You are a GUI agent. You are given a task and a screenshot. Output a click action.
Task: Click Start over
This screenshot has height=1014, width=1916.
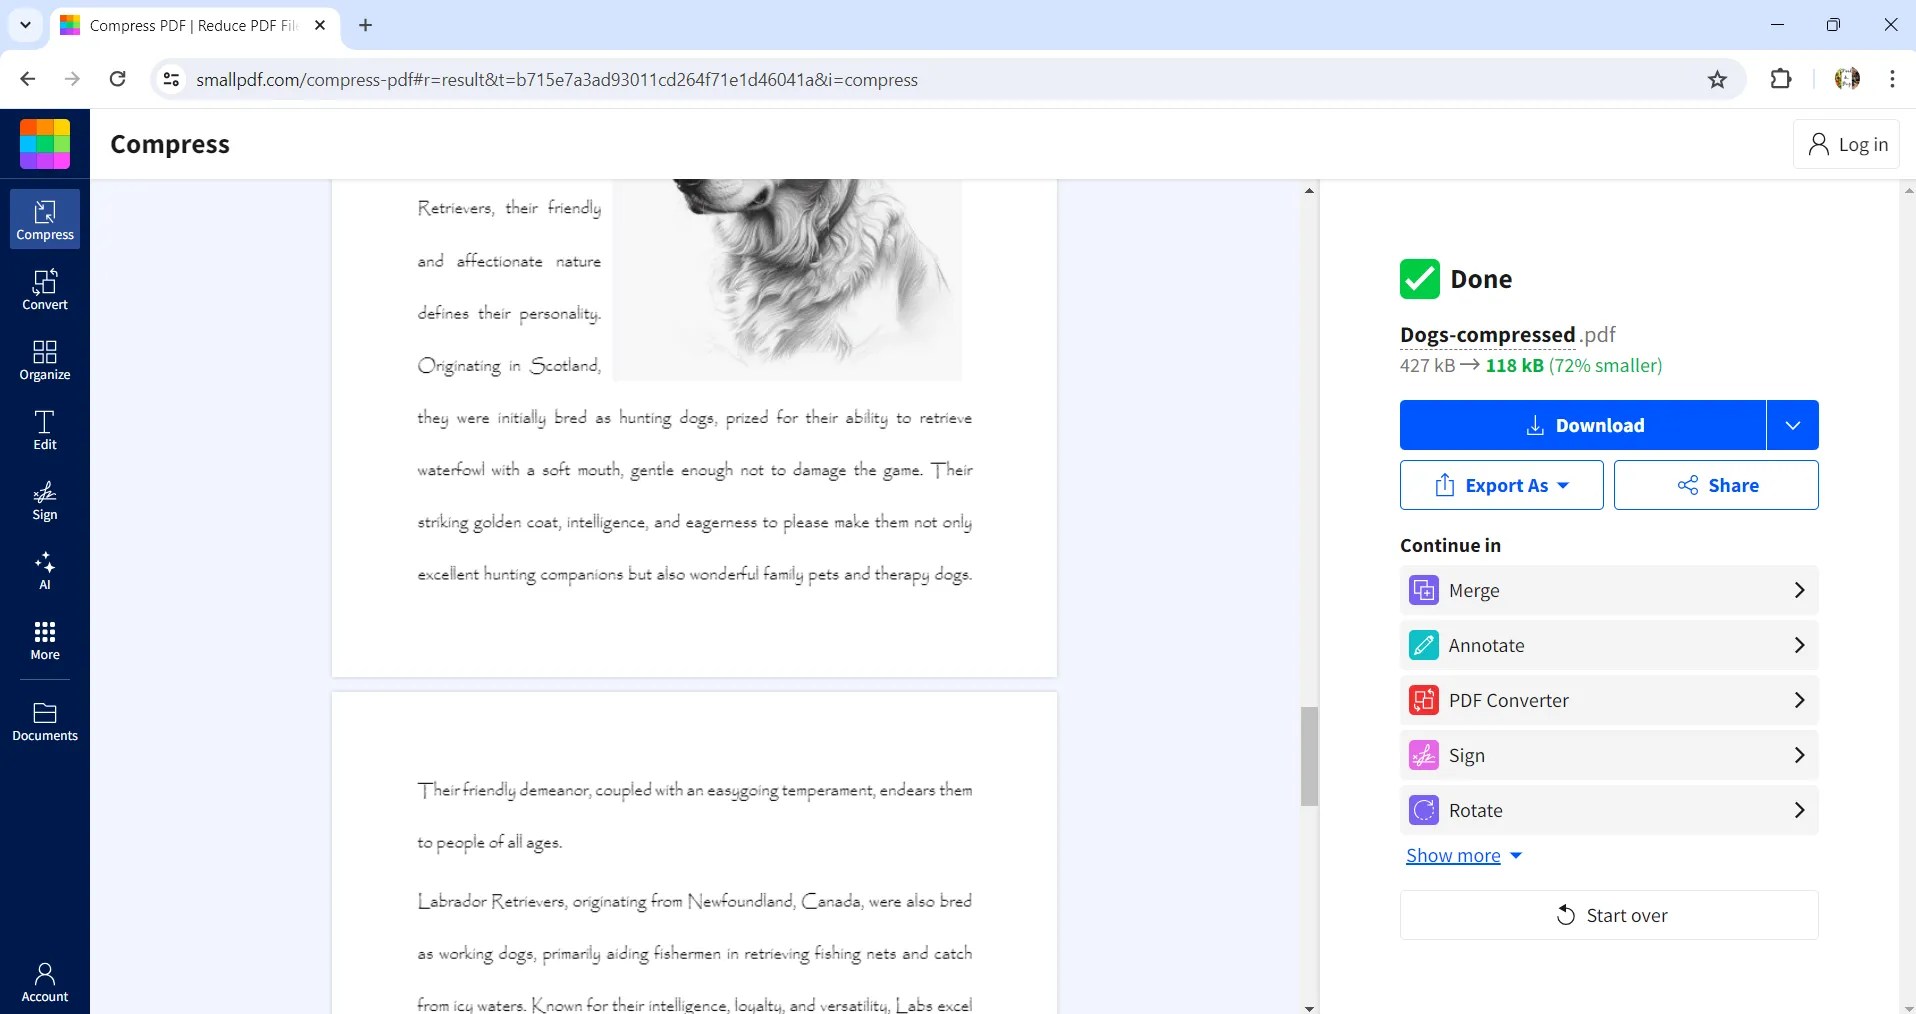tap(1609, 914)
